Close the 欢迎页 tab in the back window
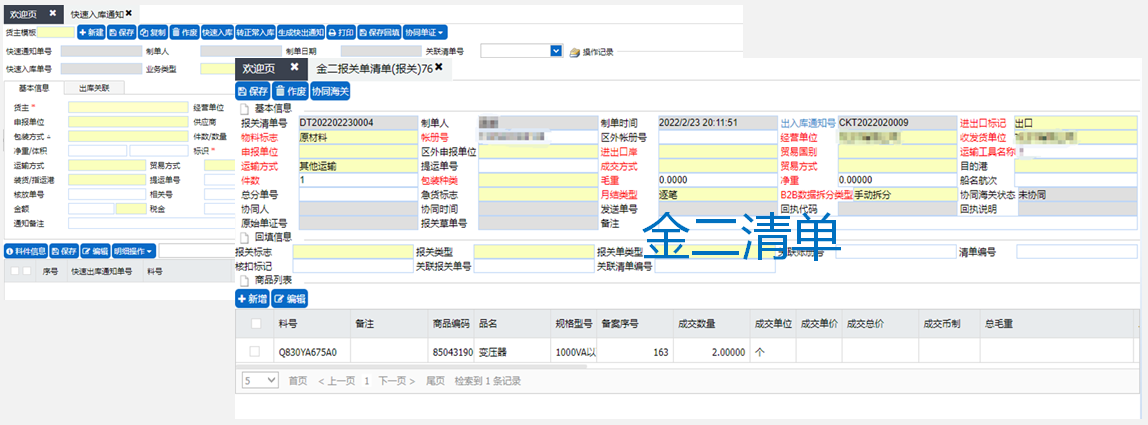Viewport: 1148px width, 425px height. (53, 13)
